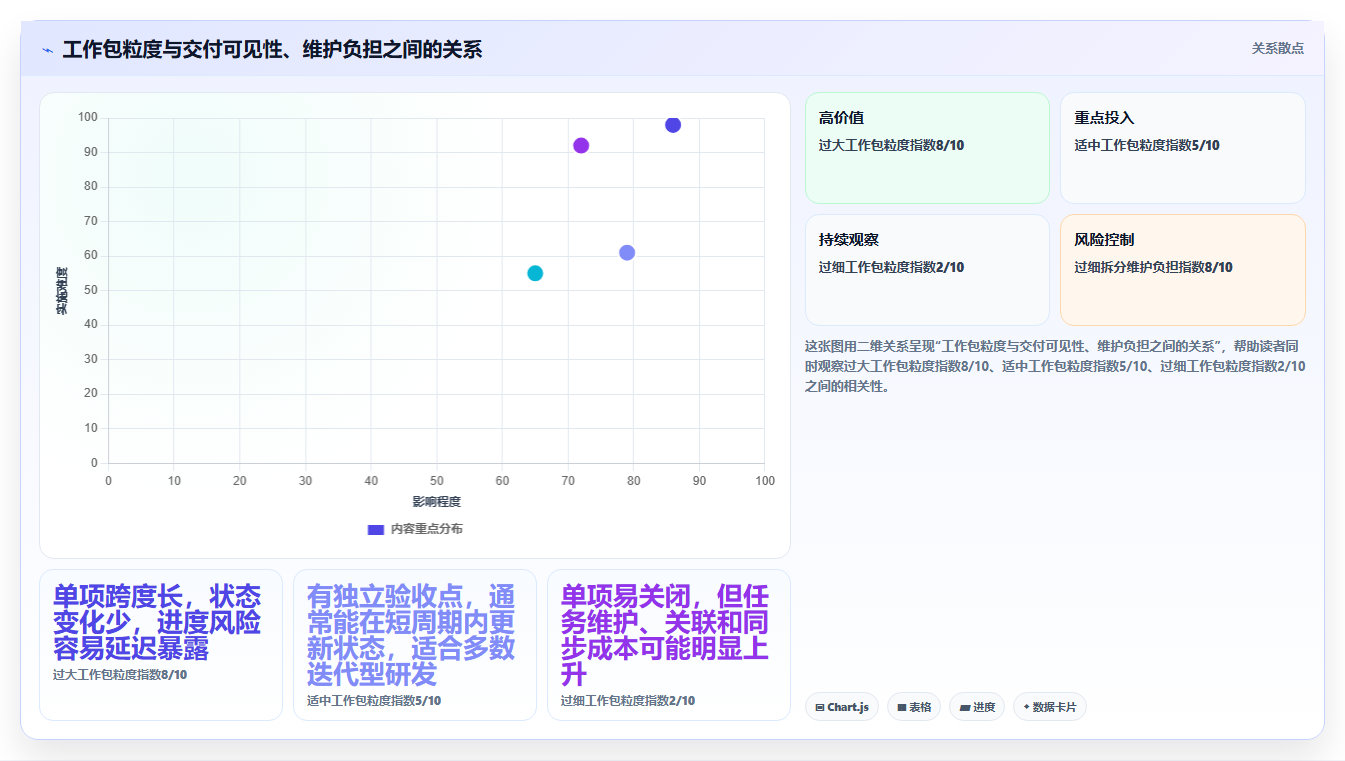Open the 高价值 card
This screenshot has height=761, width=1345.
[x=927, y=148]
